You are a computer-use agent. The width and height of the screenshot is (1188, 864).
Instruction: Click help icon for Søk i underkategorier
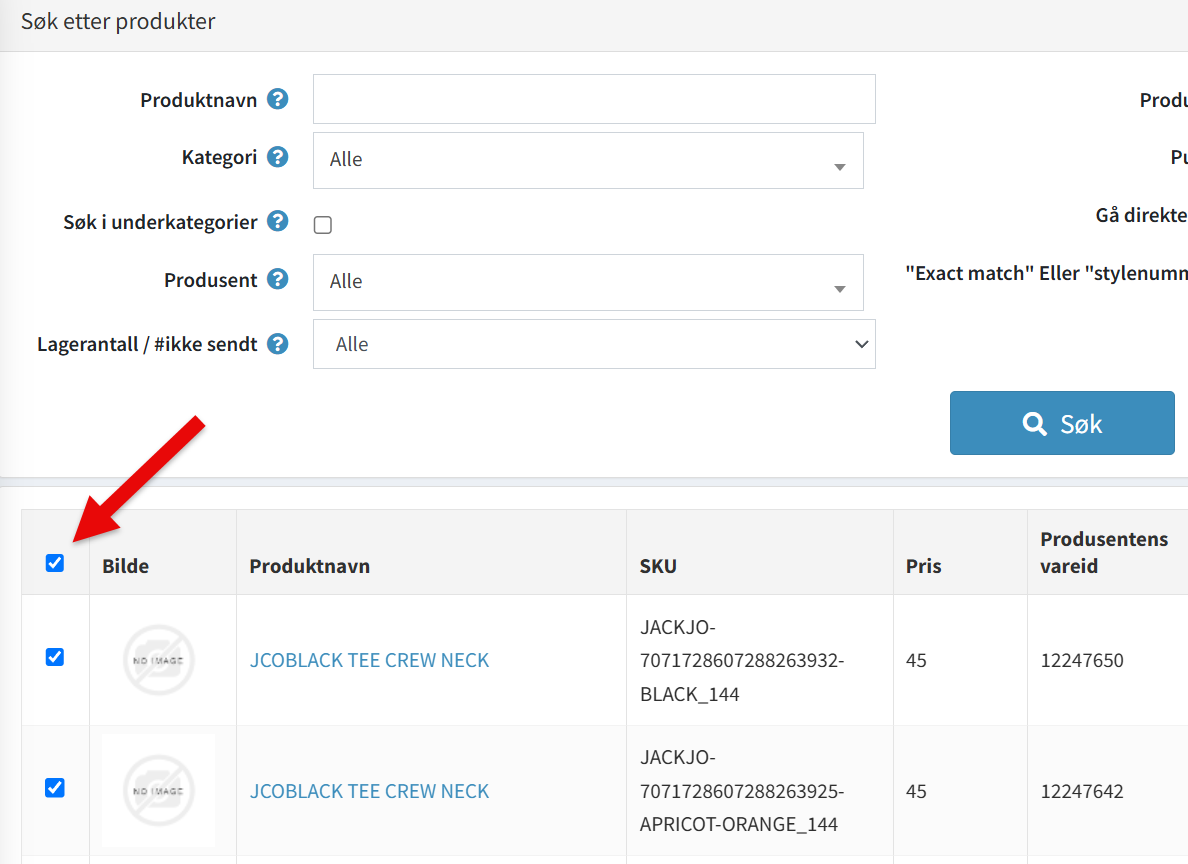pos(278,222)
